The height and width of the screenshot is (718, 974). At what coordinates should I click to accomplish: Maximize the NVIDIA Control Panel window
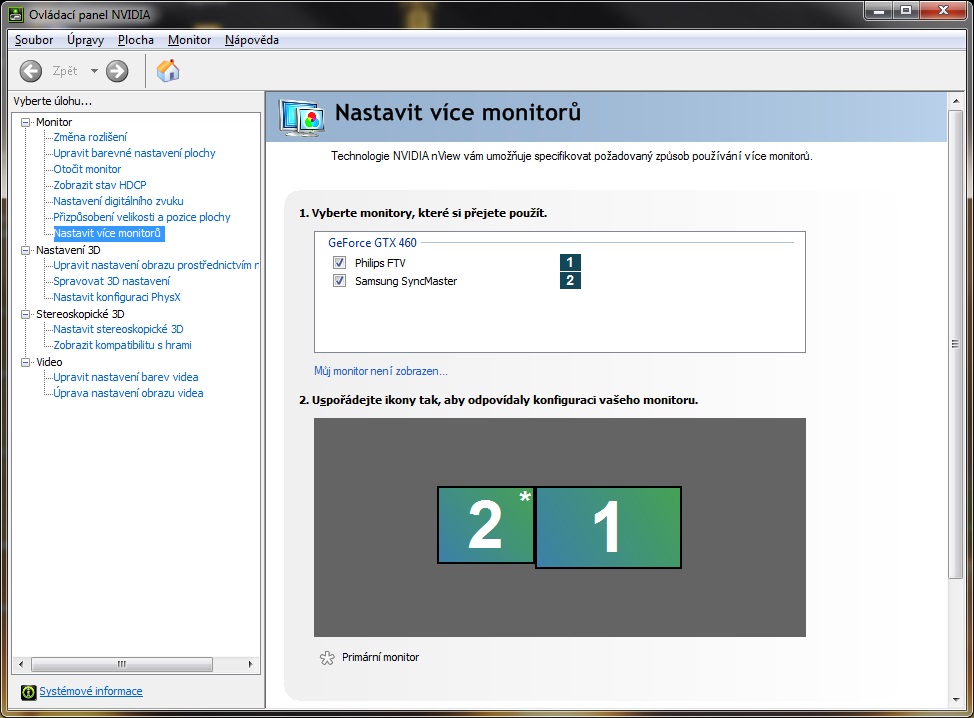click(x=906, y=11)
